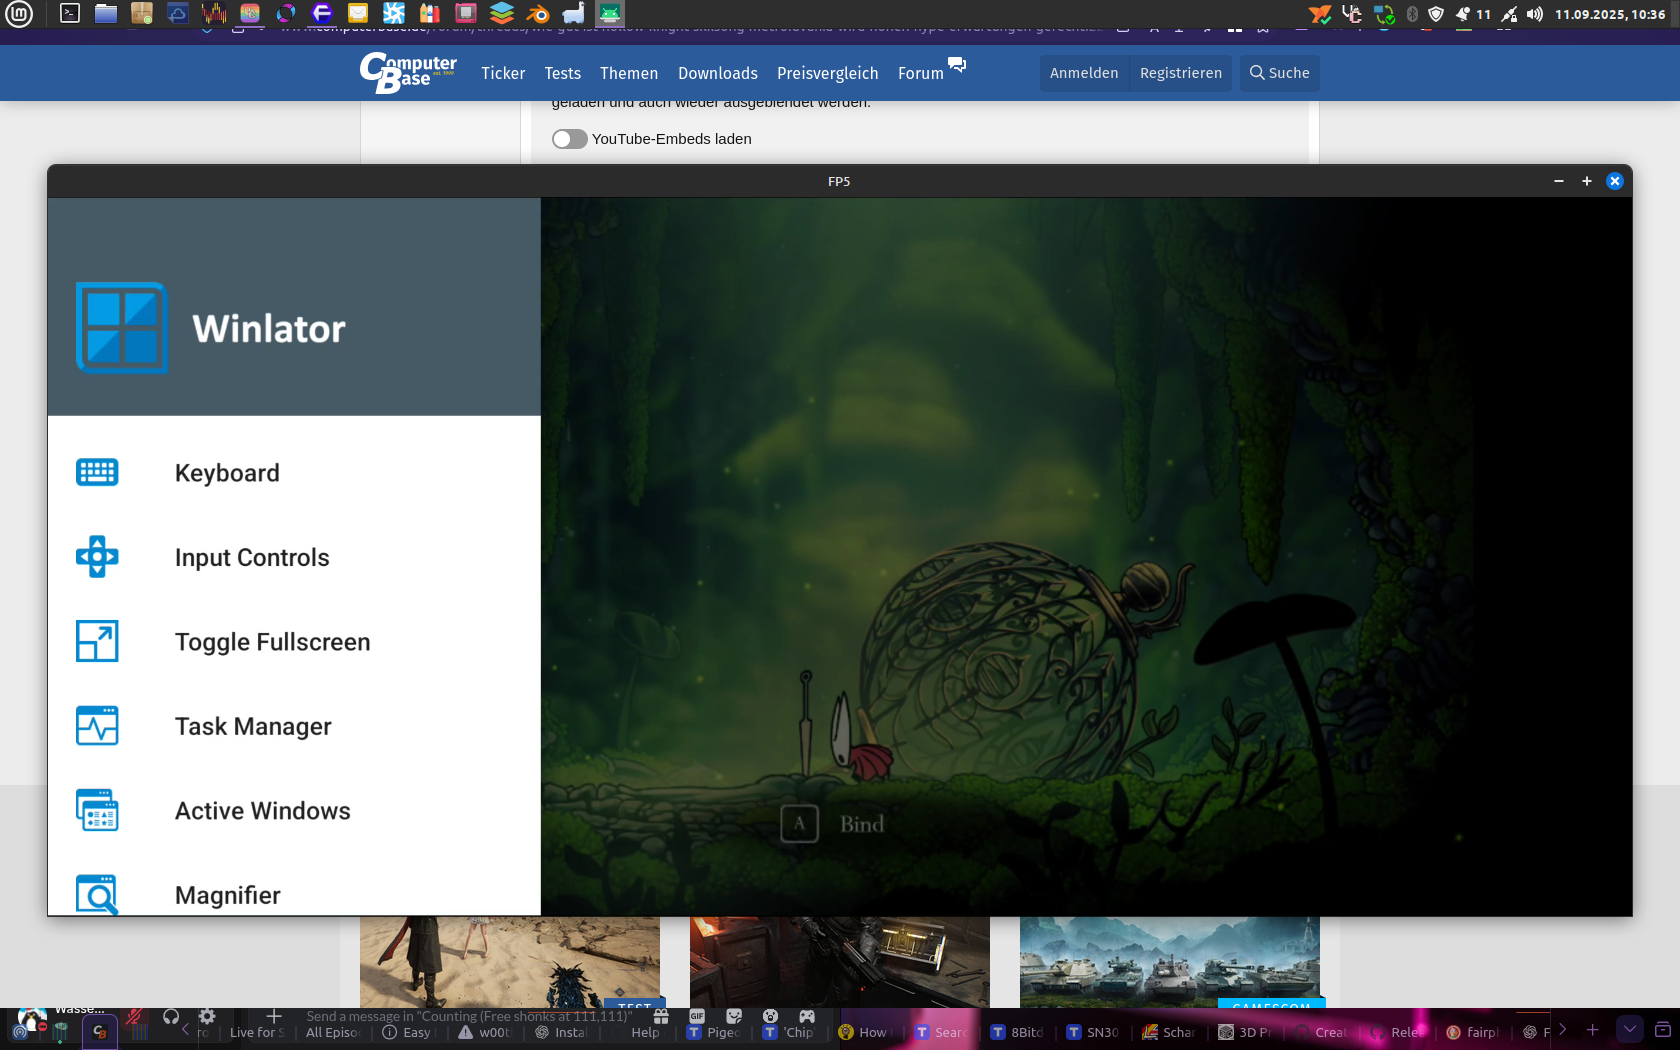Open the clock and calendar applet
This screenshot has height=1050, width=1680.
pos(1610,14)
